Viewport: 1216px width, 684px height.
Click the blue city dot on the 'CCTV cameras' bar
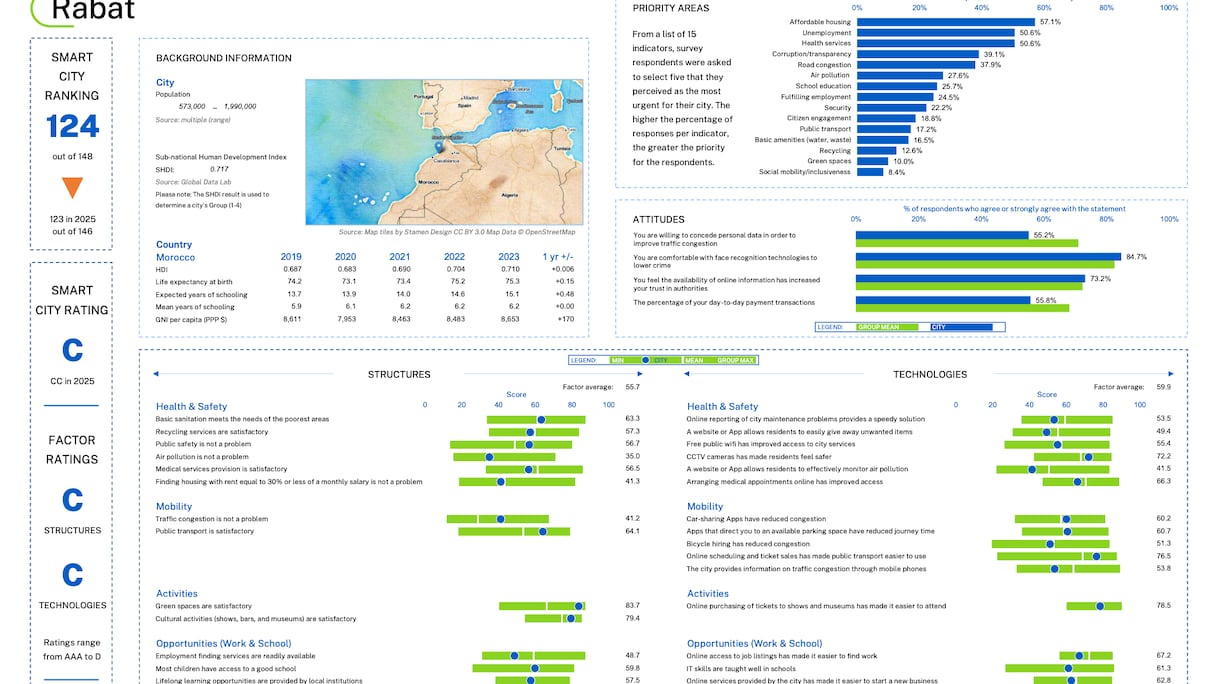coord(1088,457)
